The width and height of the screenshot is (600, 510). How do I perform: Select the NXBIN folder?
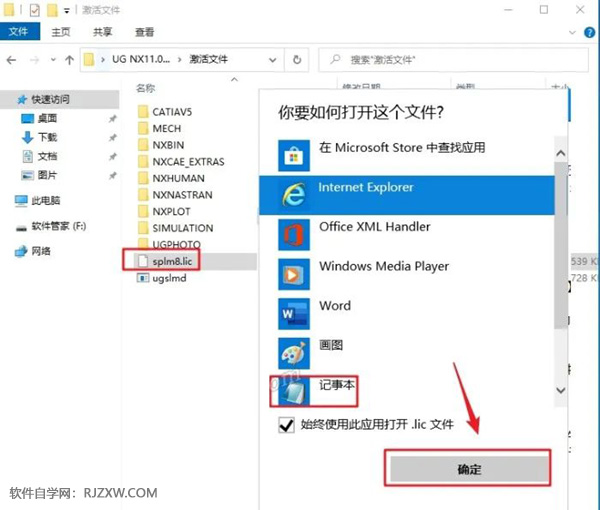pos(168,145)
